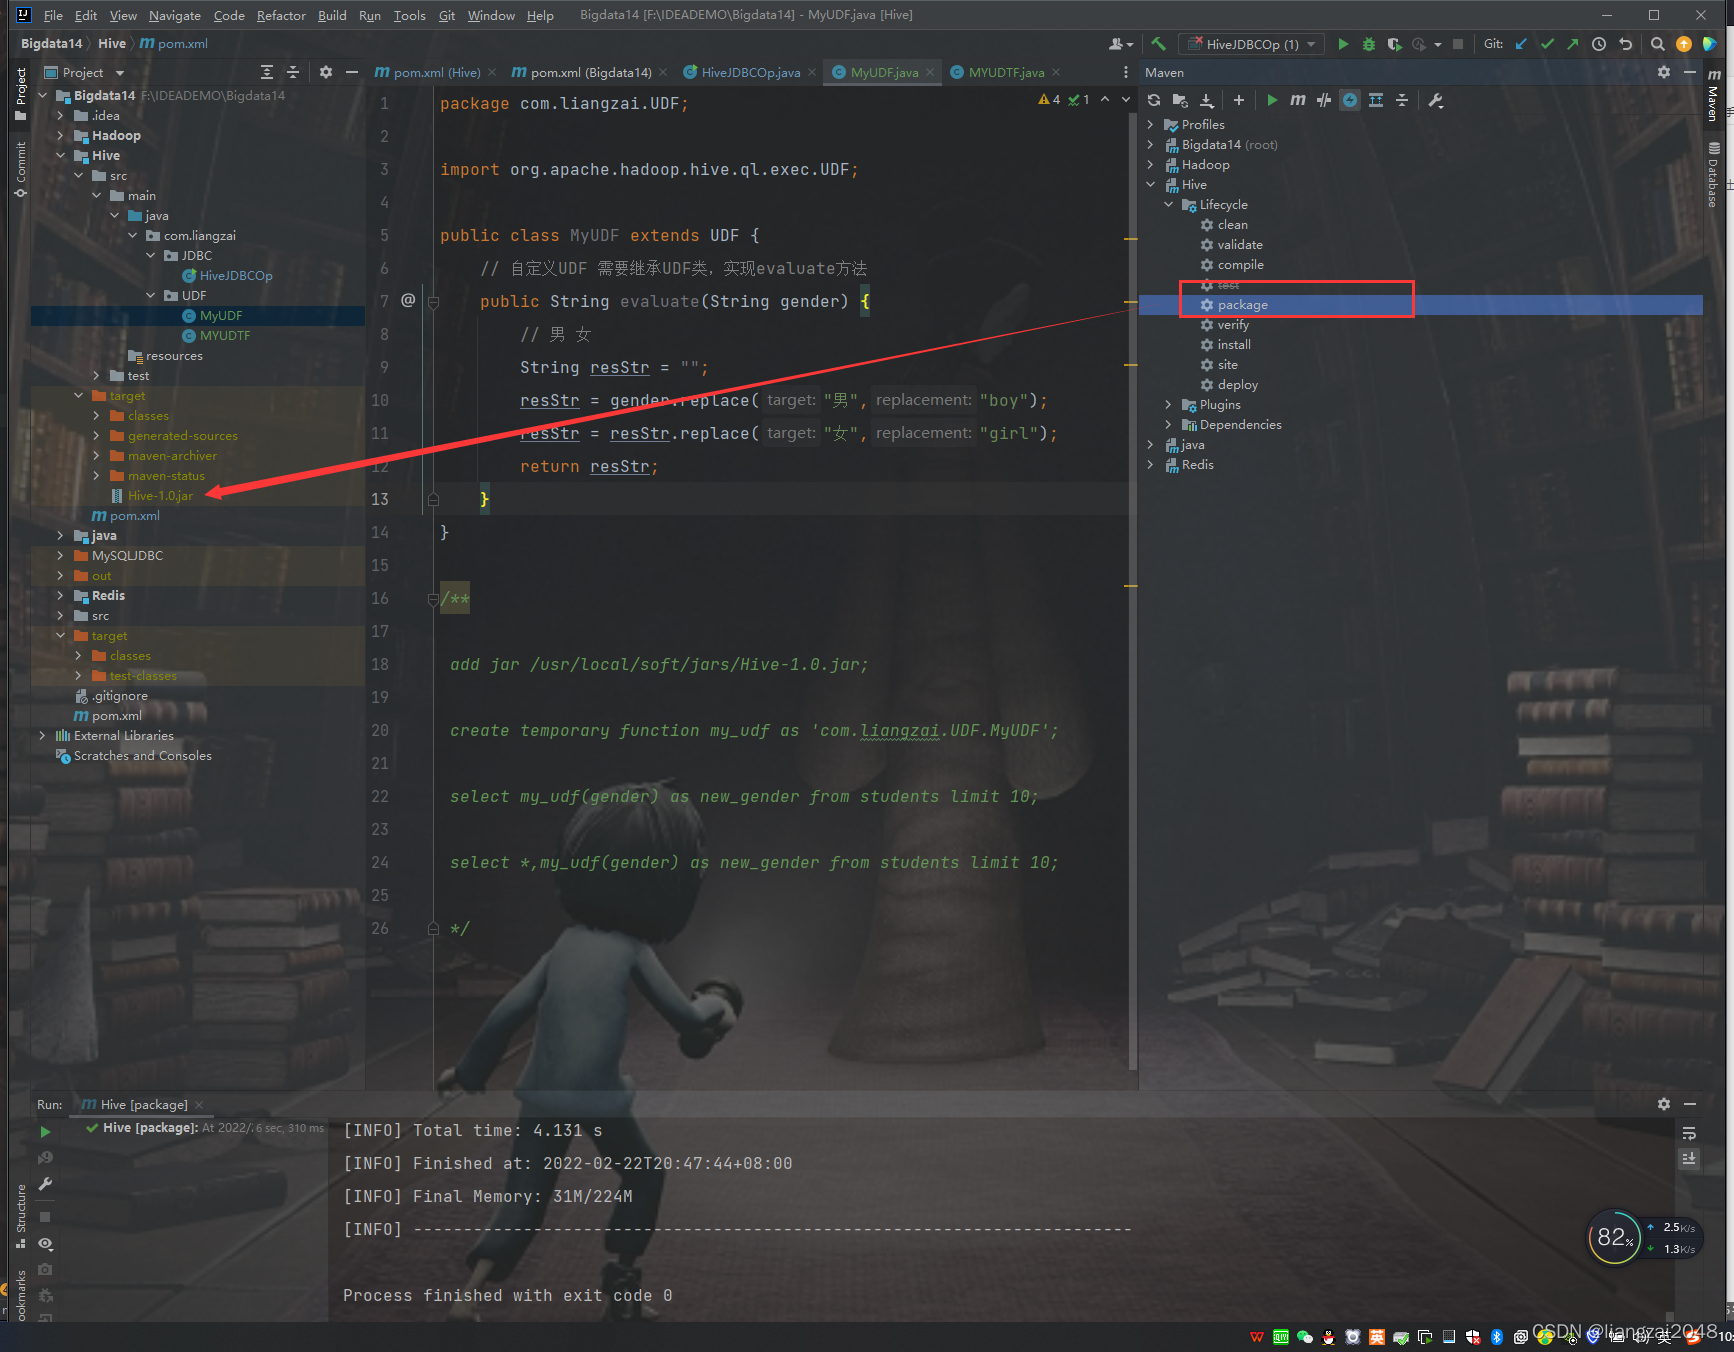Toggle the Database side stripe button

pos(1713,174)
